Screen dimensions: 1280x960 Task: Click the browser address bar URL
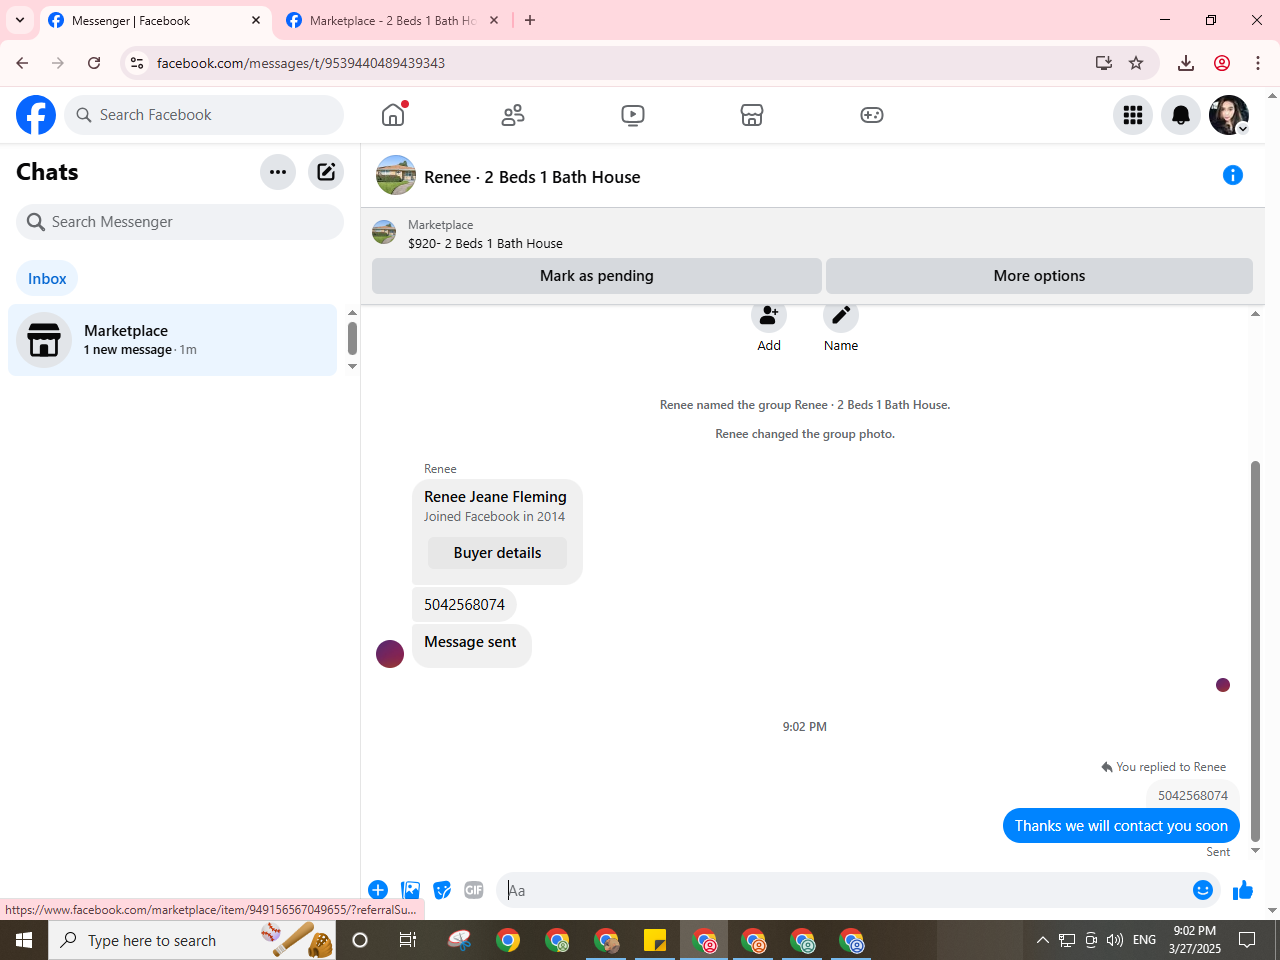[301, 63]
